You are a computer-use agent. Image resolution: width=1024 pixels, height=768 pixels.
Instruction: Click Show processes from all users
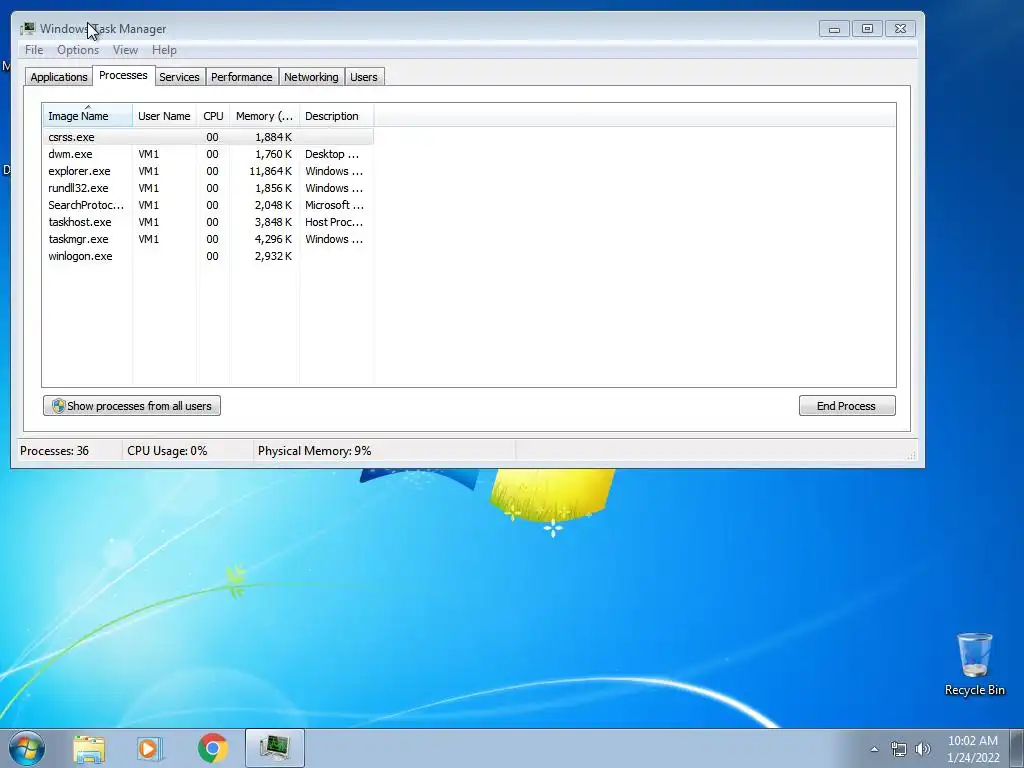click(x=132, y=406)
